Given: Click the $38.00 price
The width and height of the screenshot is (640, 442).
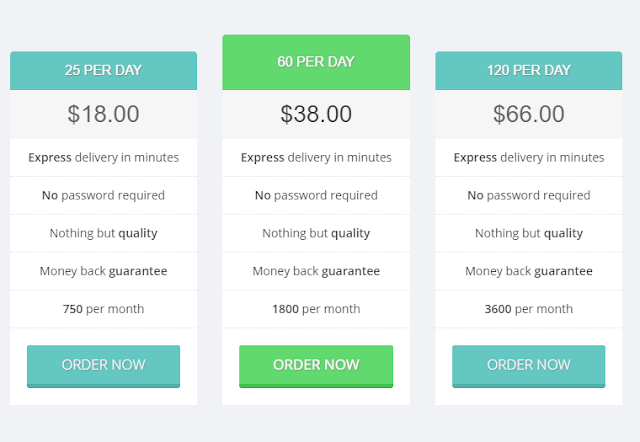Looking at the screenshot, I should (316, 114).
